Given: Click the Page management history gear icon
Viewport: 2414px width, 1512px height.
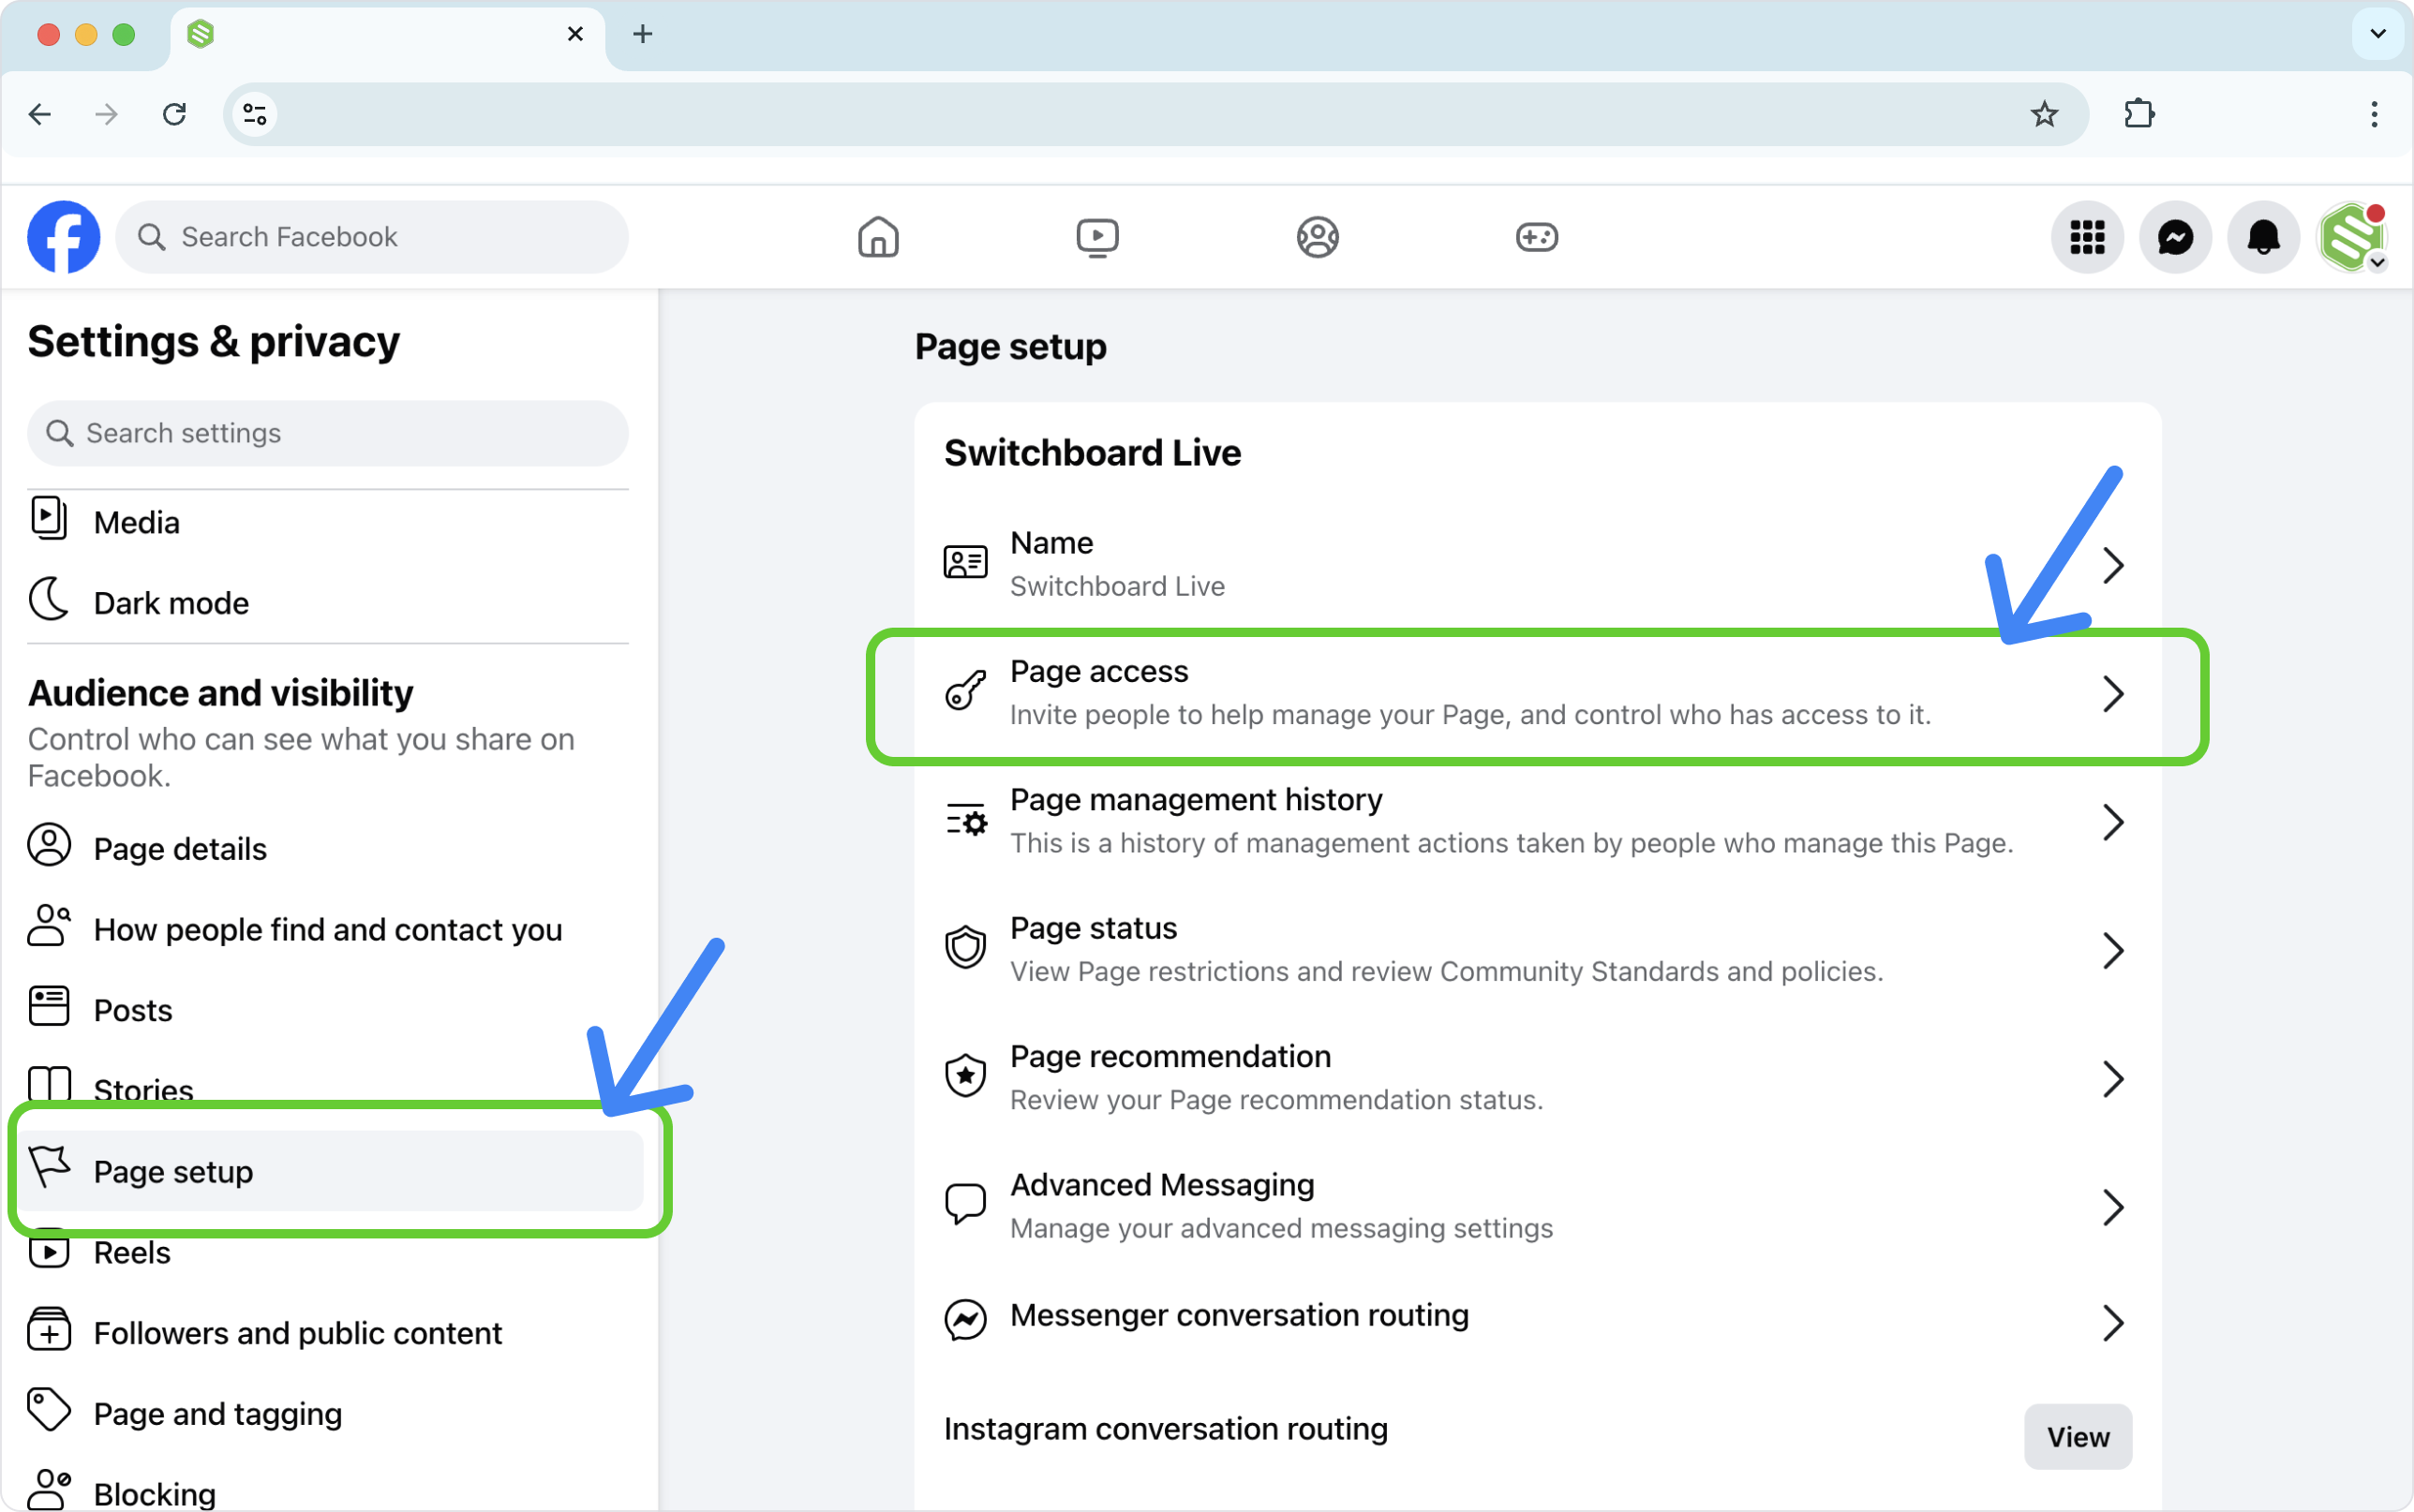Looking at the screenshot, I should 965,820.
